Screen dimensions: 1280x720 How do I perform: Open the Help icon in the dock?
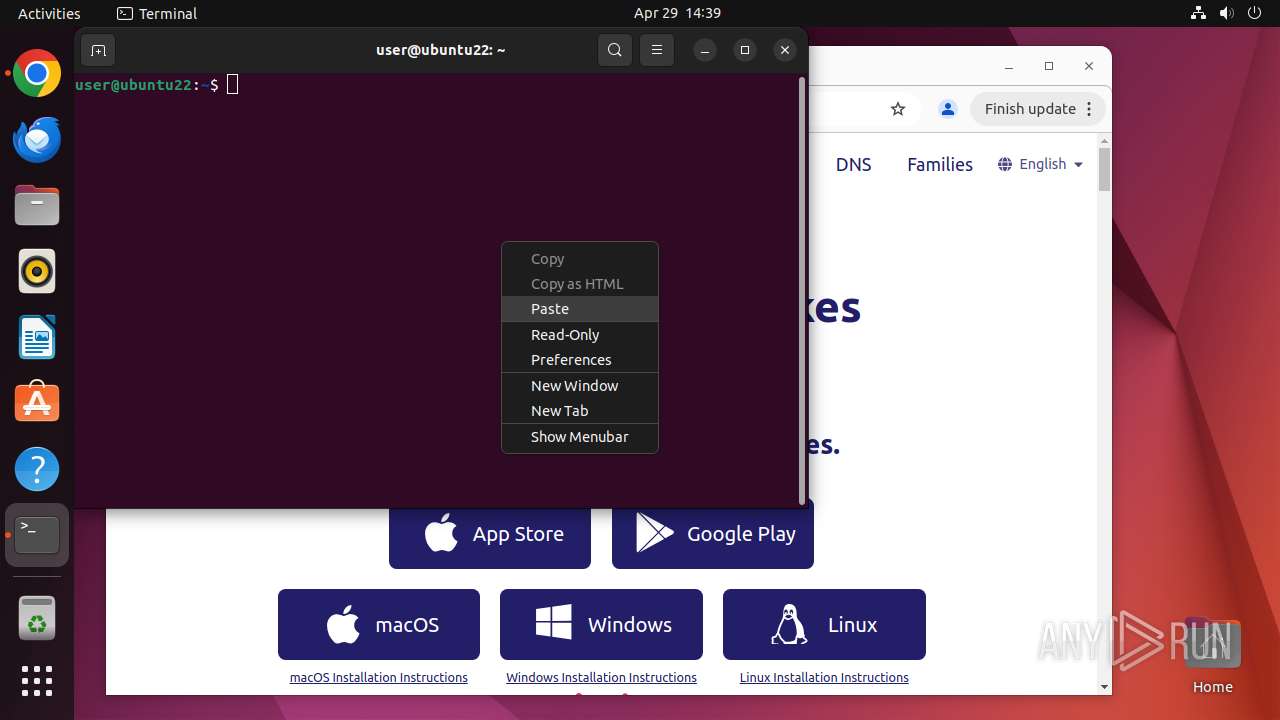(37, 469)
